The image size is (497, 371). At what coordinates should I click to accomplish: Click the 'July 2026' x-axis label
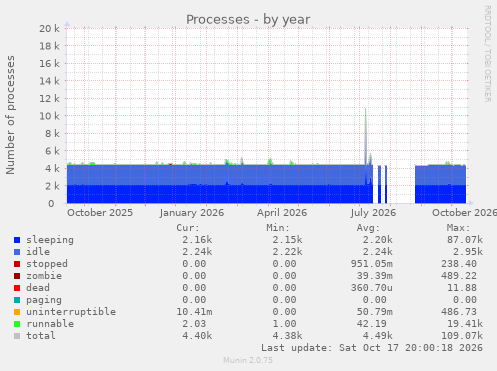(373, 213)
